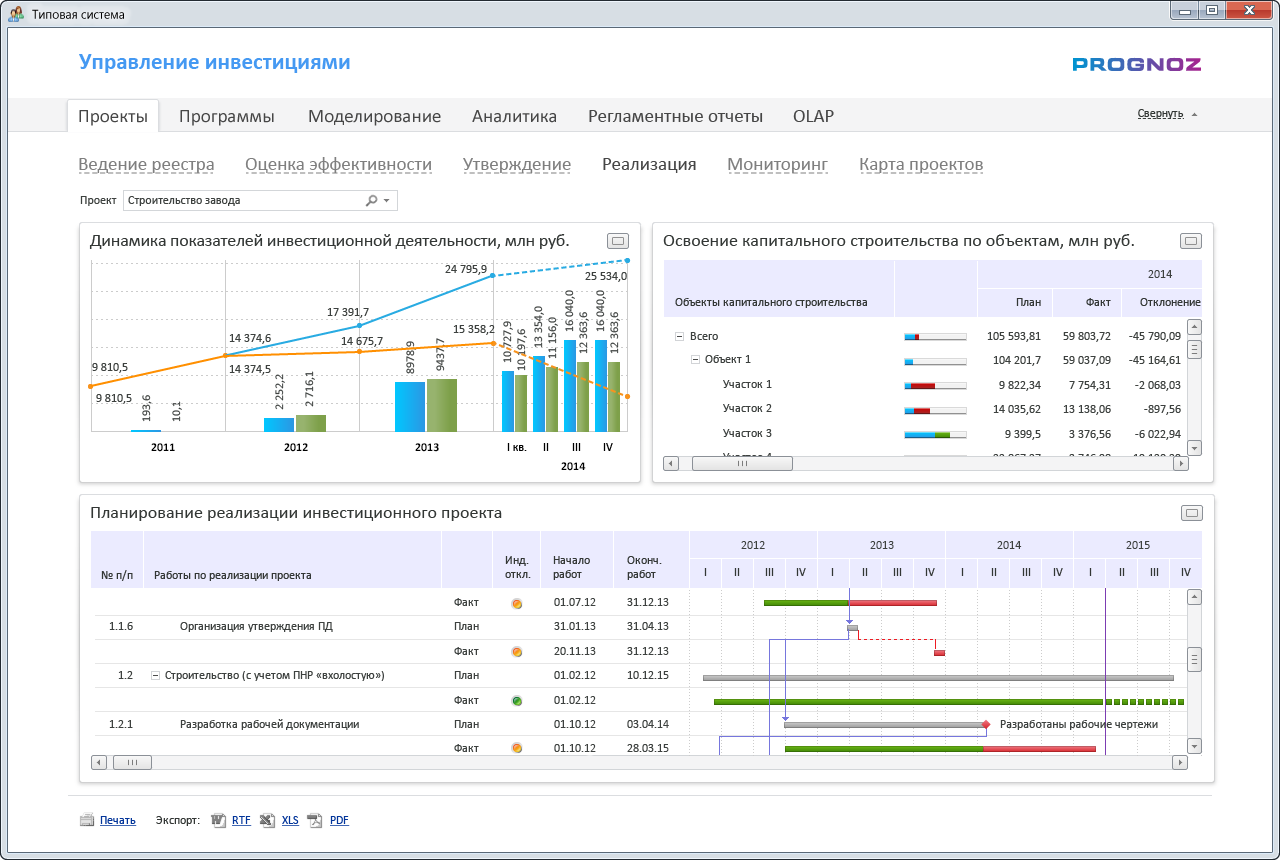Go to Мониторинг section

tap(778, 165)
